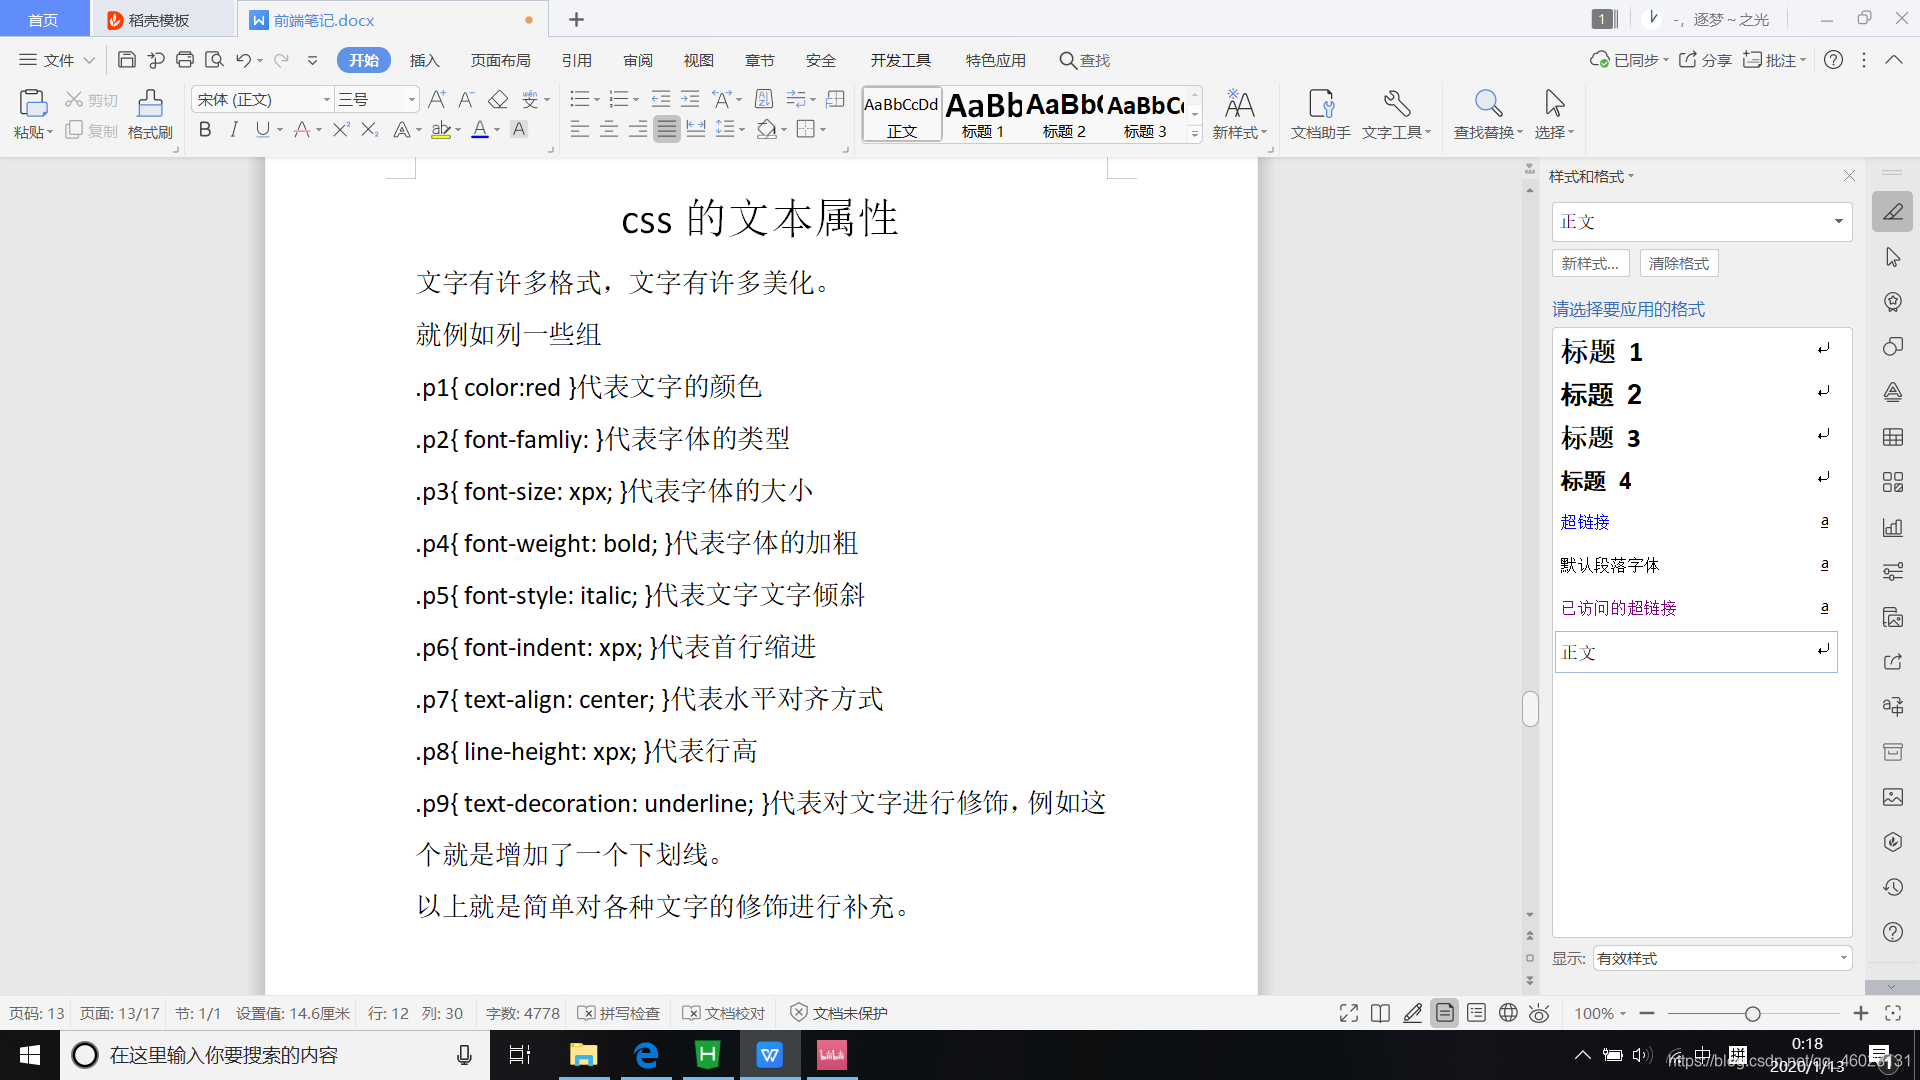Toggle character shading button
This screenshot has width=1920, height=1080.
[x=519, y=129]
